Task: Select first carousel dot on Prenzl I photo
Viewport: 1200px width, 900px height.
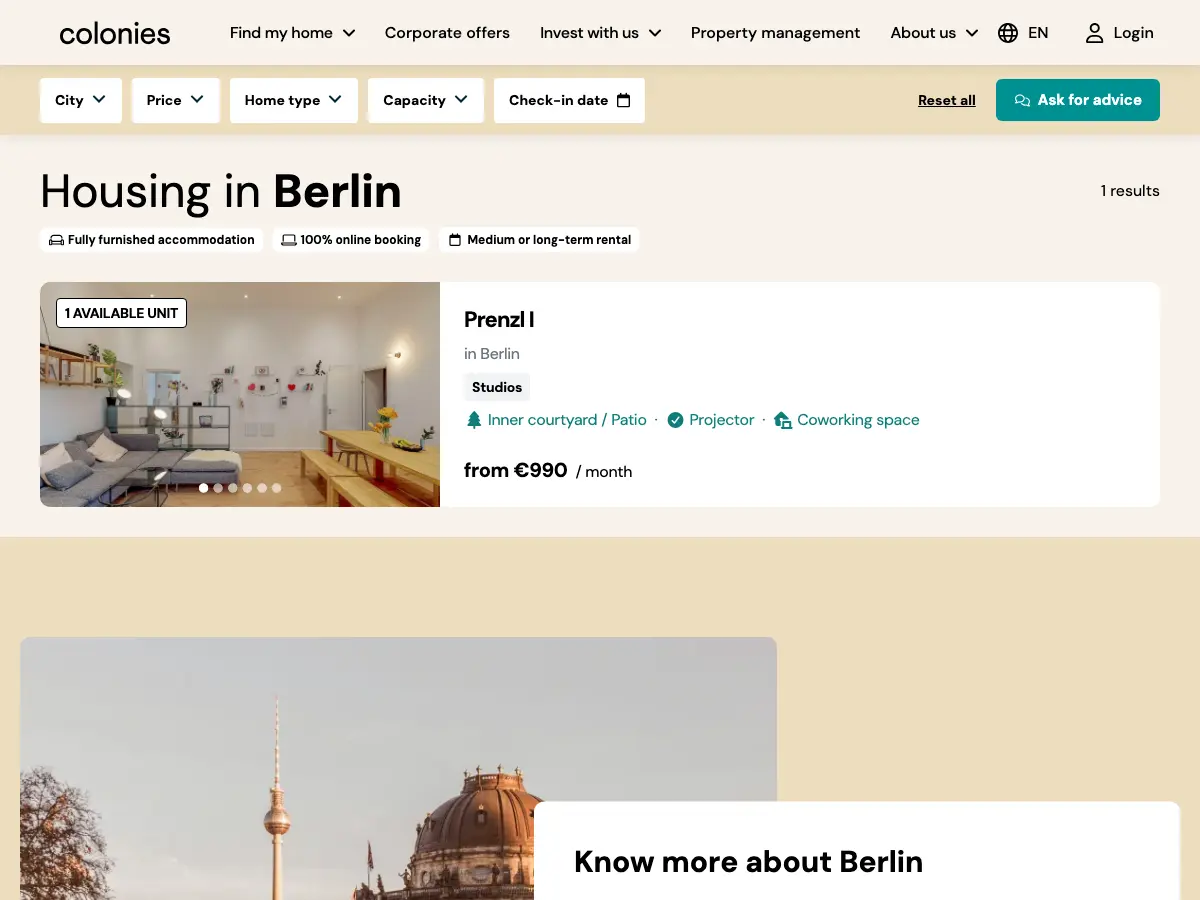Action: 204,488
